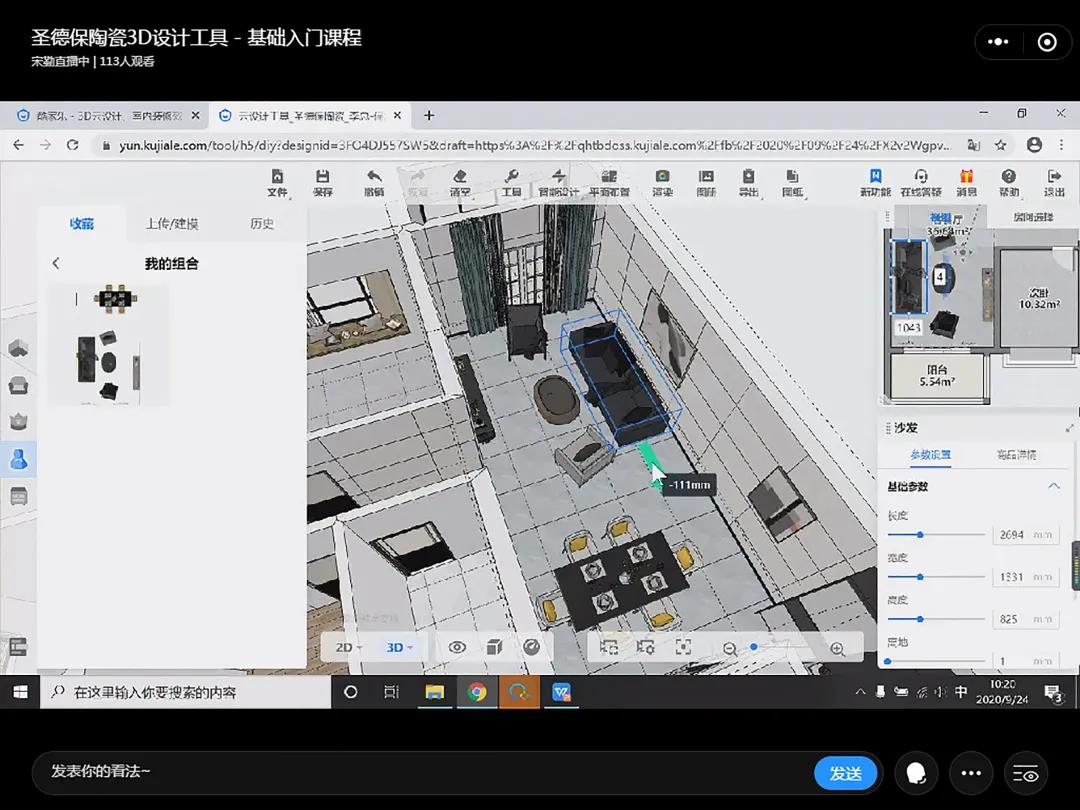Click the fit-to-view frame icon

tap(683, 647)
